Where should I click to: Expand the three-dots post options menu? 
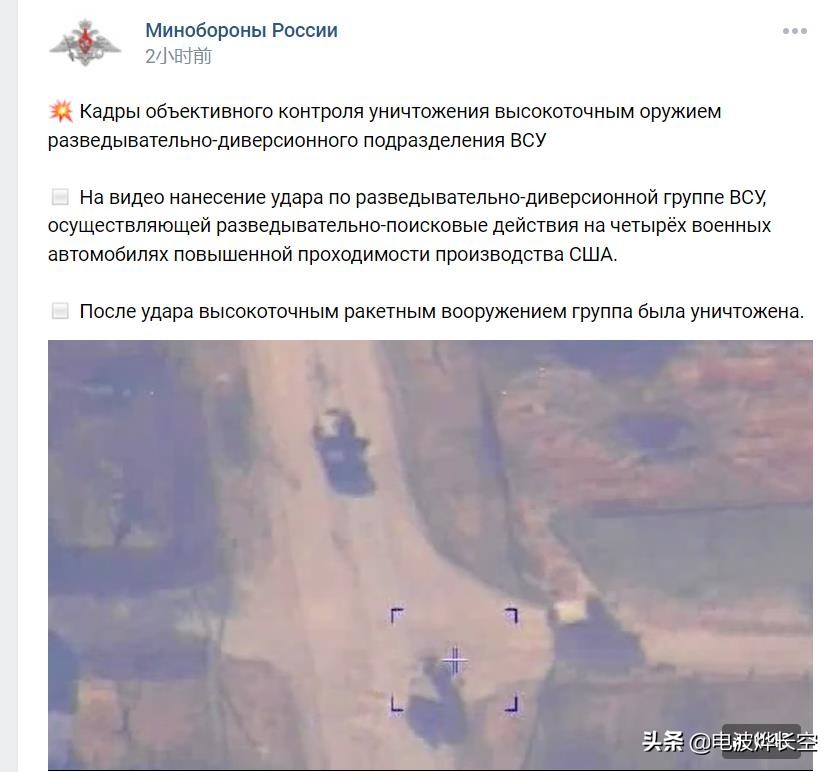point(794,31)
